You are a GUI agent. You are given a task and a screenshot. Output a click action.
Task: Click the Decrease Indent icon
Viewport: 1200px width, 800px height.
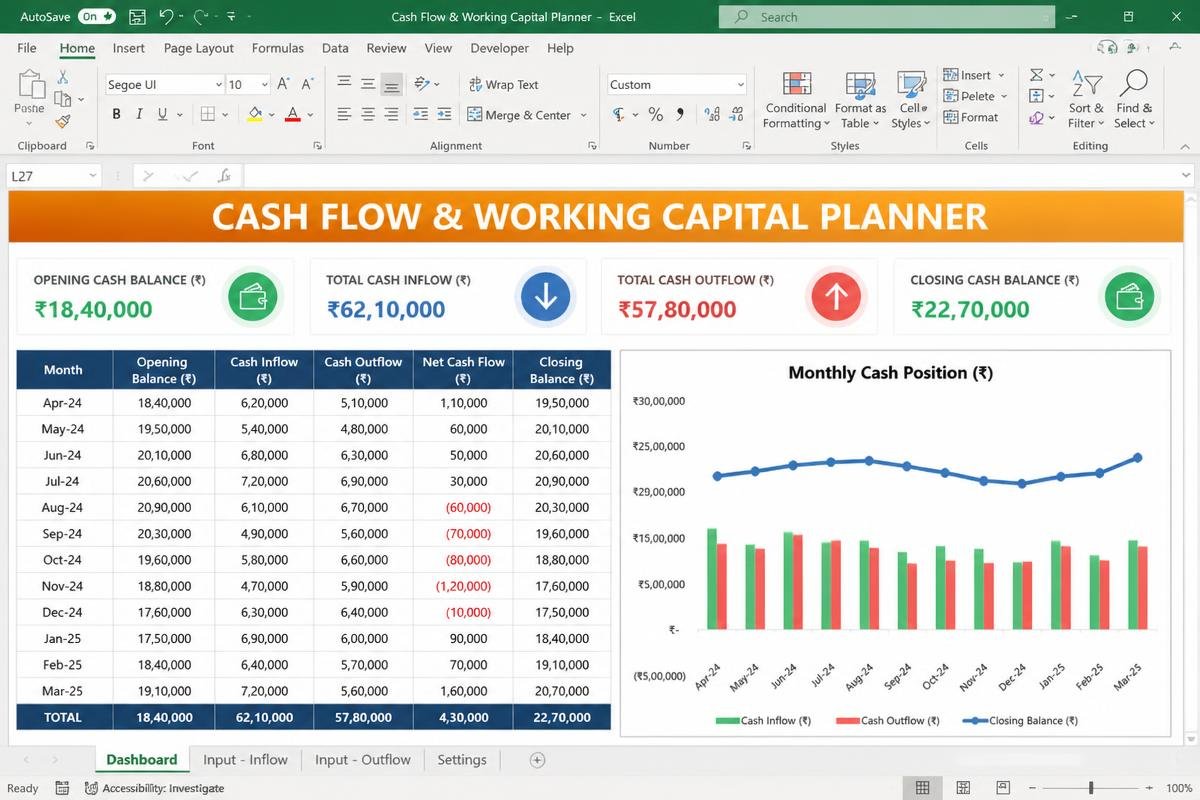tap(420, 115)
